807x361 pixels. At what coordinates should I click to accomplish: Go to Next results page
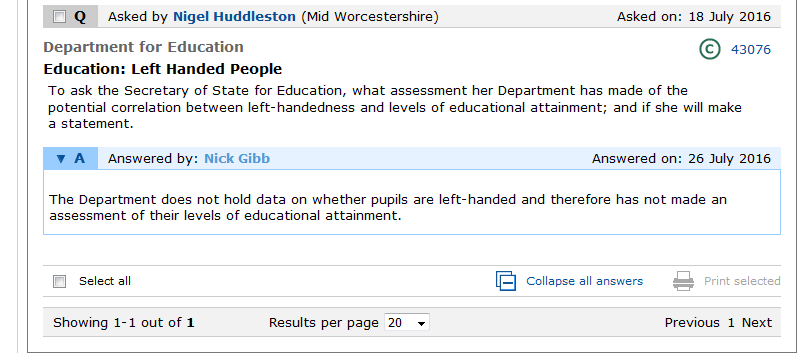(757, 323)
